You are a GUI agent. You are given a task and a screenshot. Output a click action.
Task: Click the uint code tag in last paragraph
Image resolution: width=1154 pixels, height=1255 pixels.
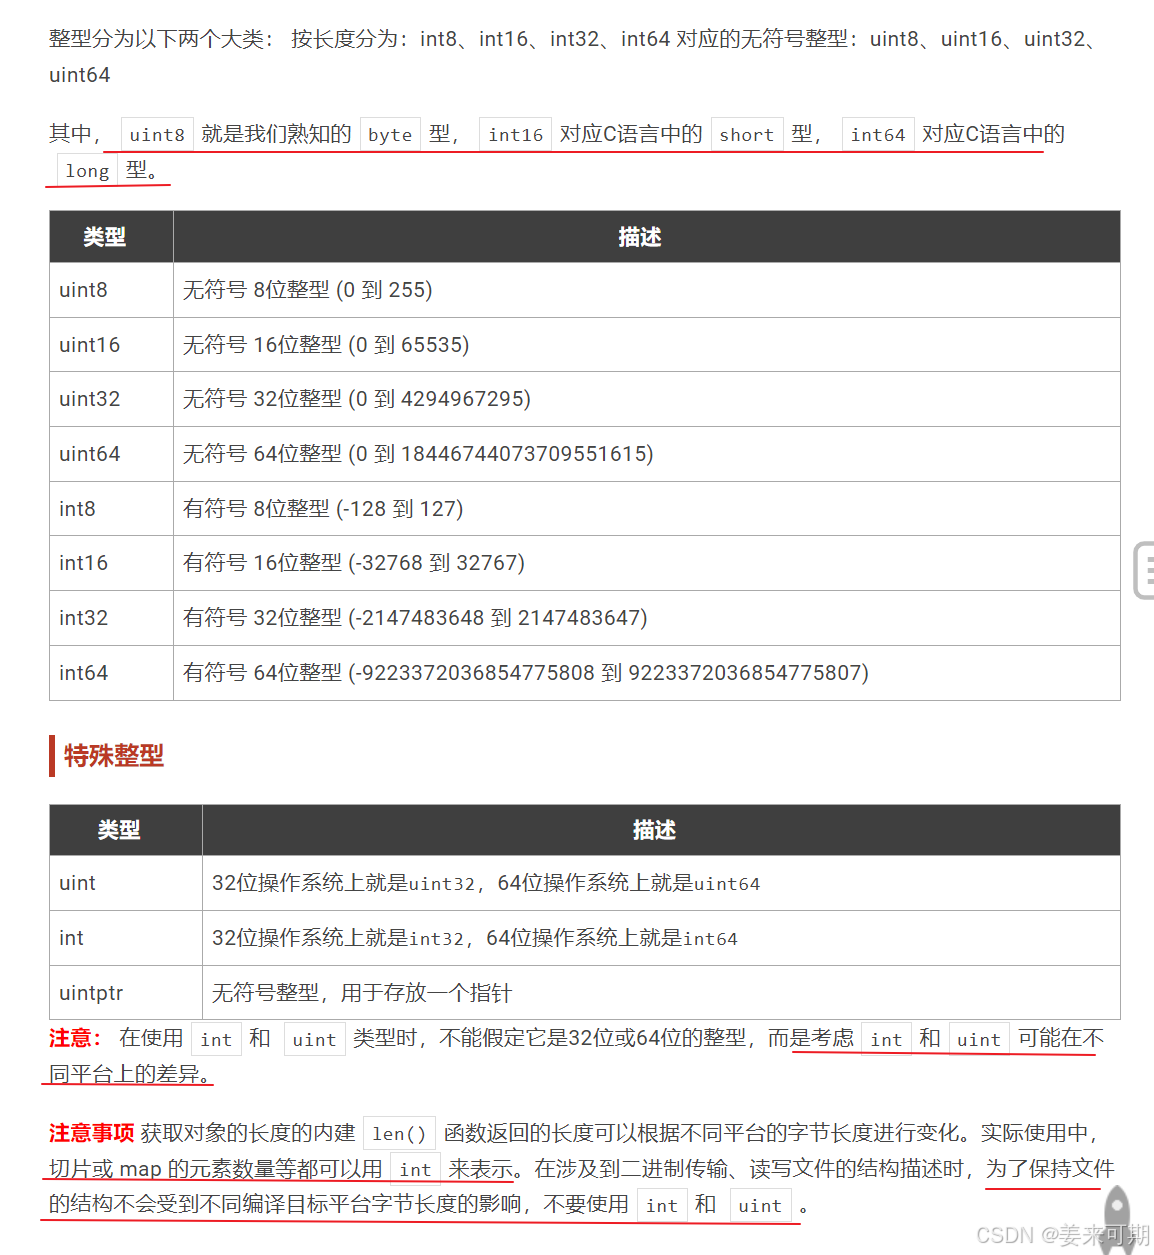point(760,1206)
